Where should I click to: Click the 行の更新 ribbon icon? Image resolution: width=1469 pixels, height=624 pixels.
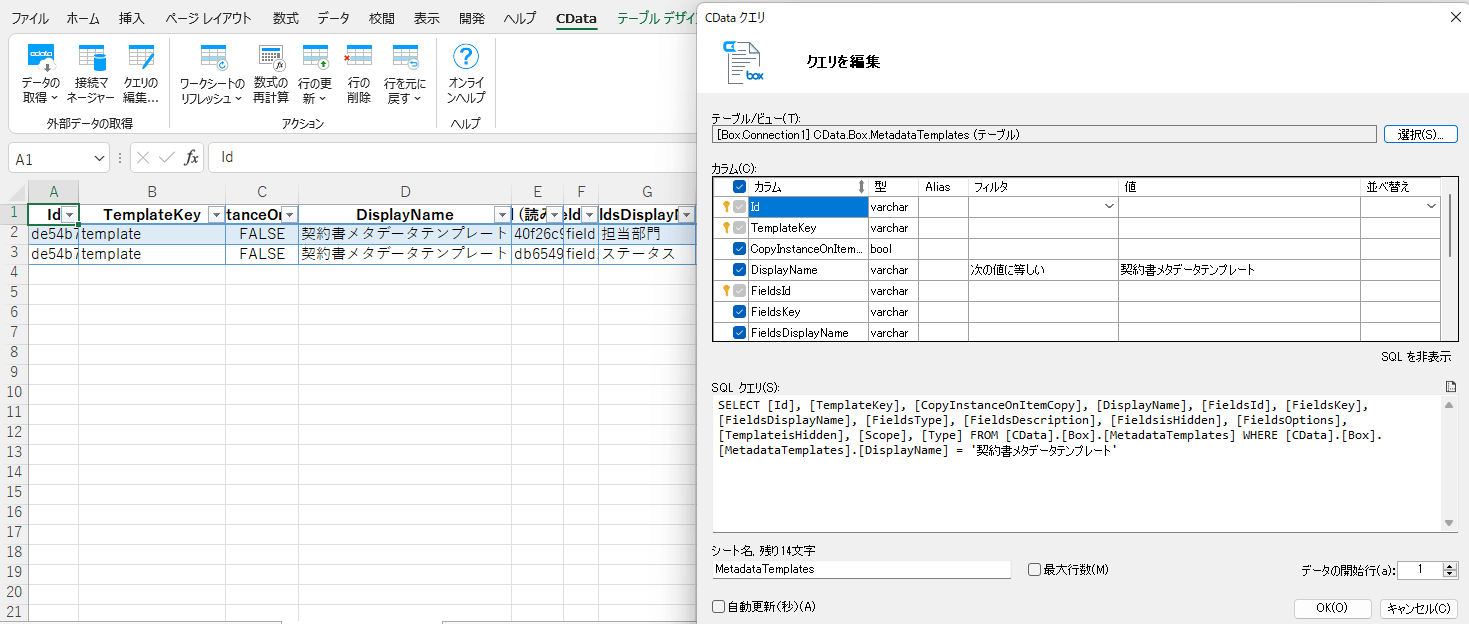pyautogui.click(x=315, y=74)
